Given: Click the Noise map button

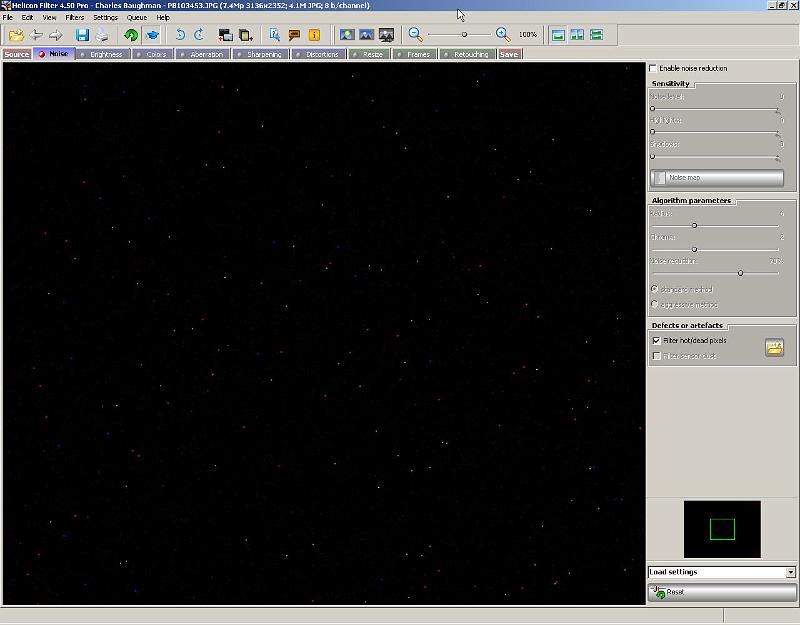Looking at the screenshot, I should coord(716,178).
